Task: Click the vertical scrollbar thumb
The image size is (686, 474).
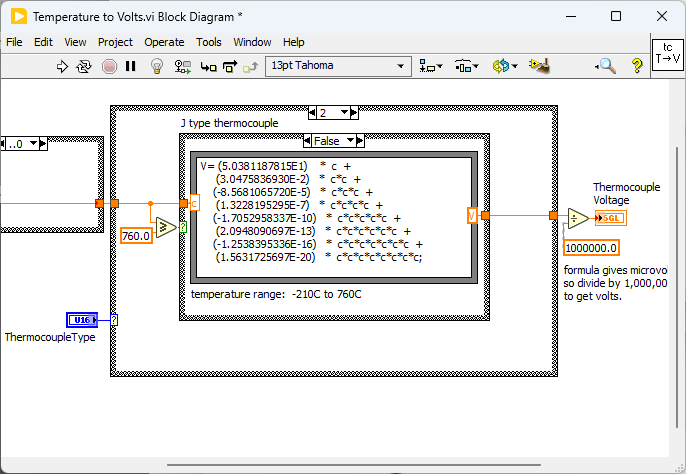Action: click(677, 288)
